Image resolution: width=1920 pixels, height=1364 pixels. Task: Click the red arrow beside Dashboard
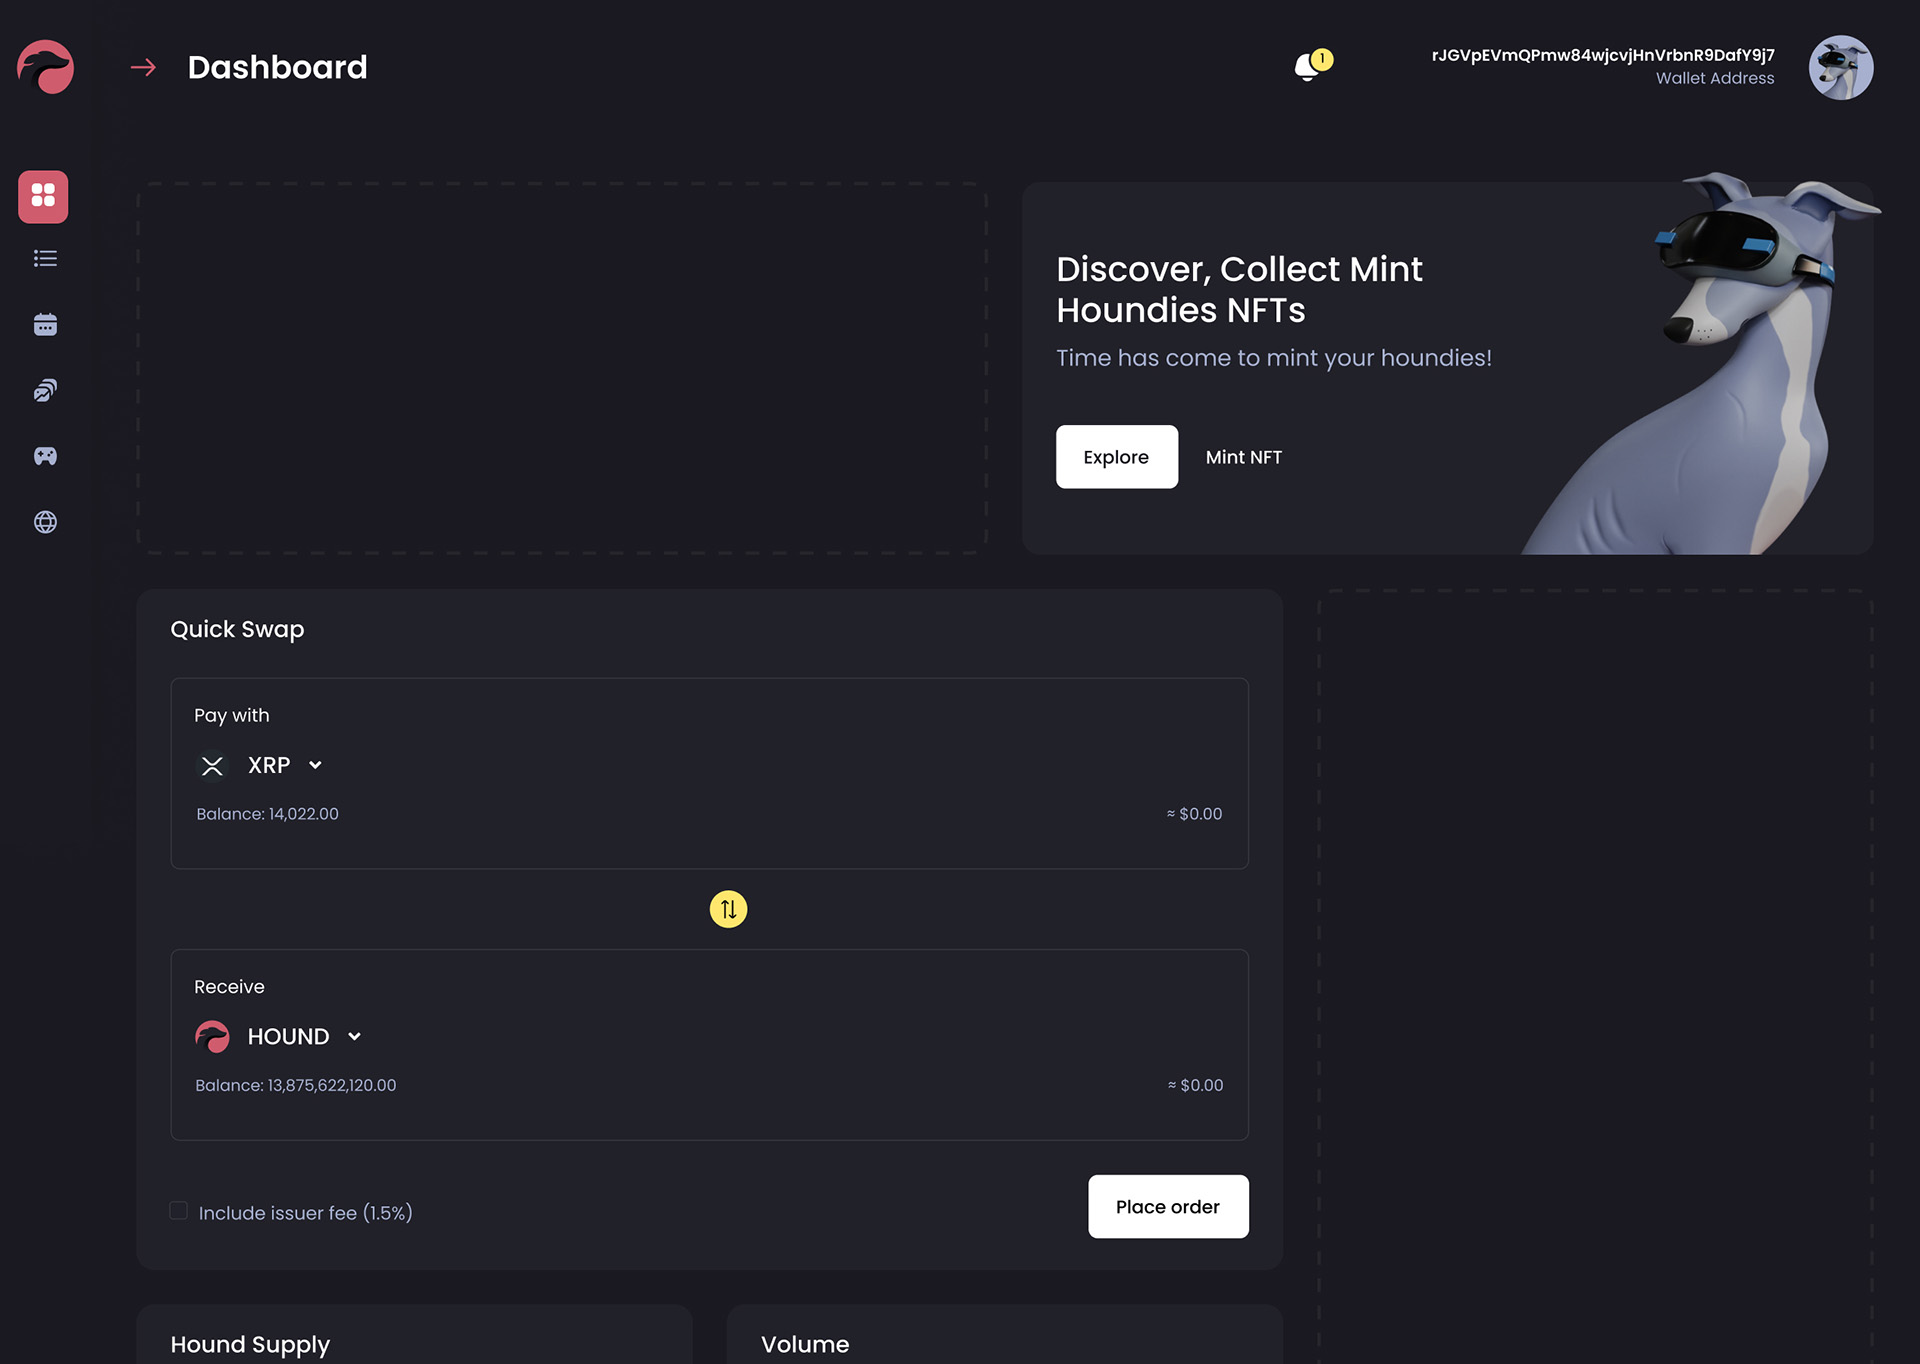[143, 67]
